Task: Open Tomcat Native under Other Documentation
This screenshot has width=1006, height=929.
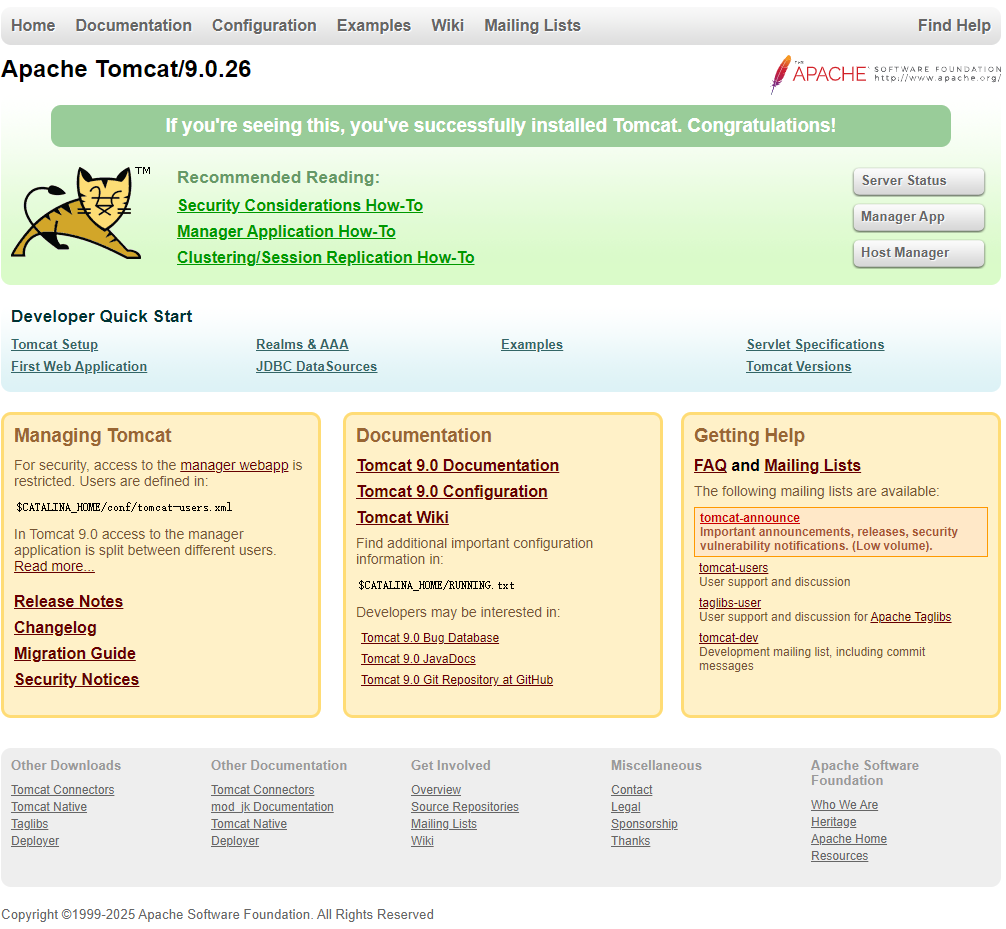Action: [x=249, y=824]
